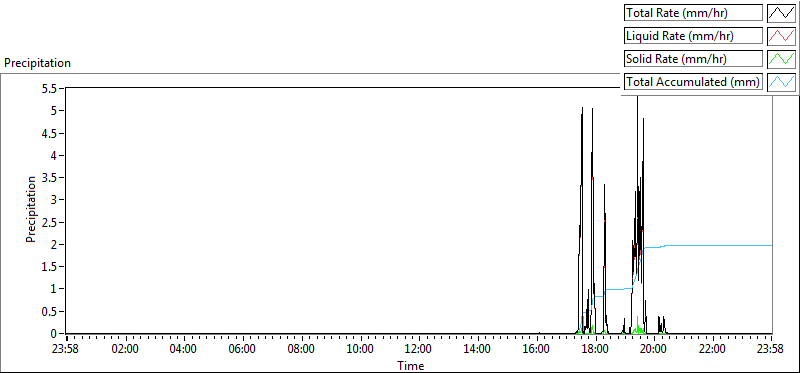Click the 23:58 start time axis label
This screenshot has width=800, height=373.
coord(66,350)
